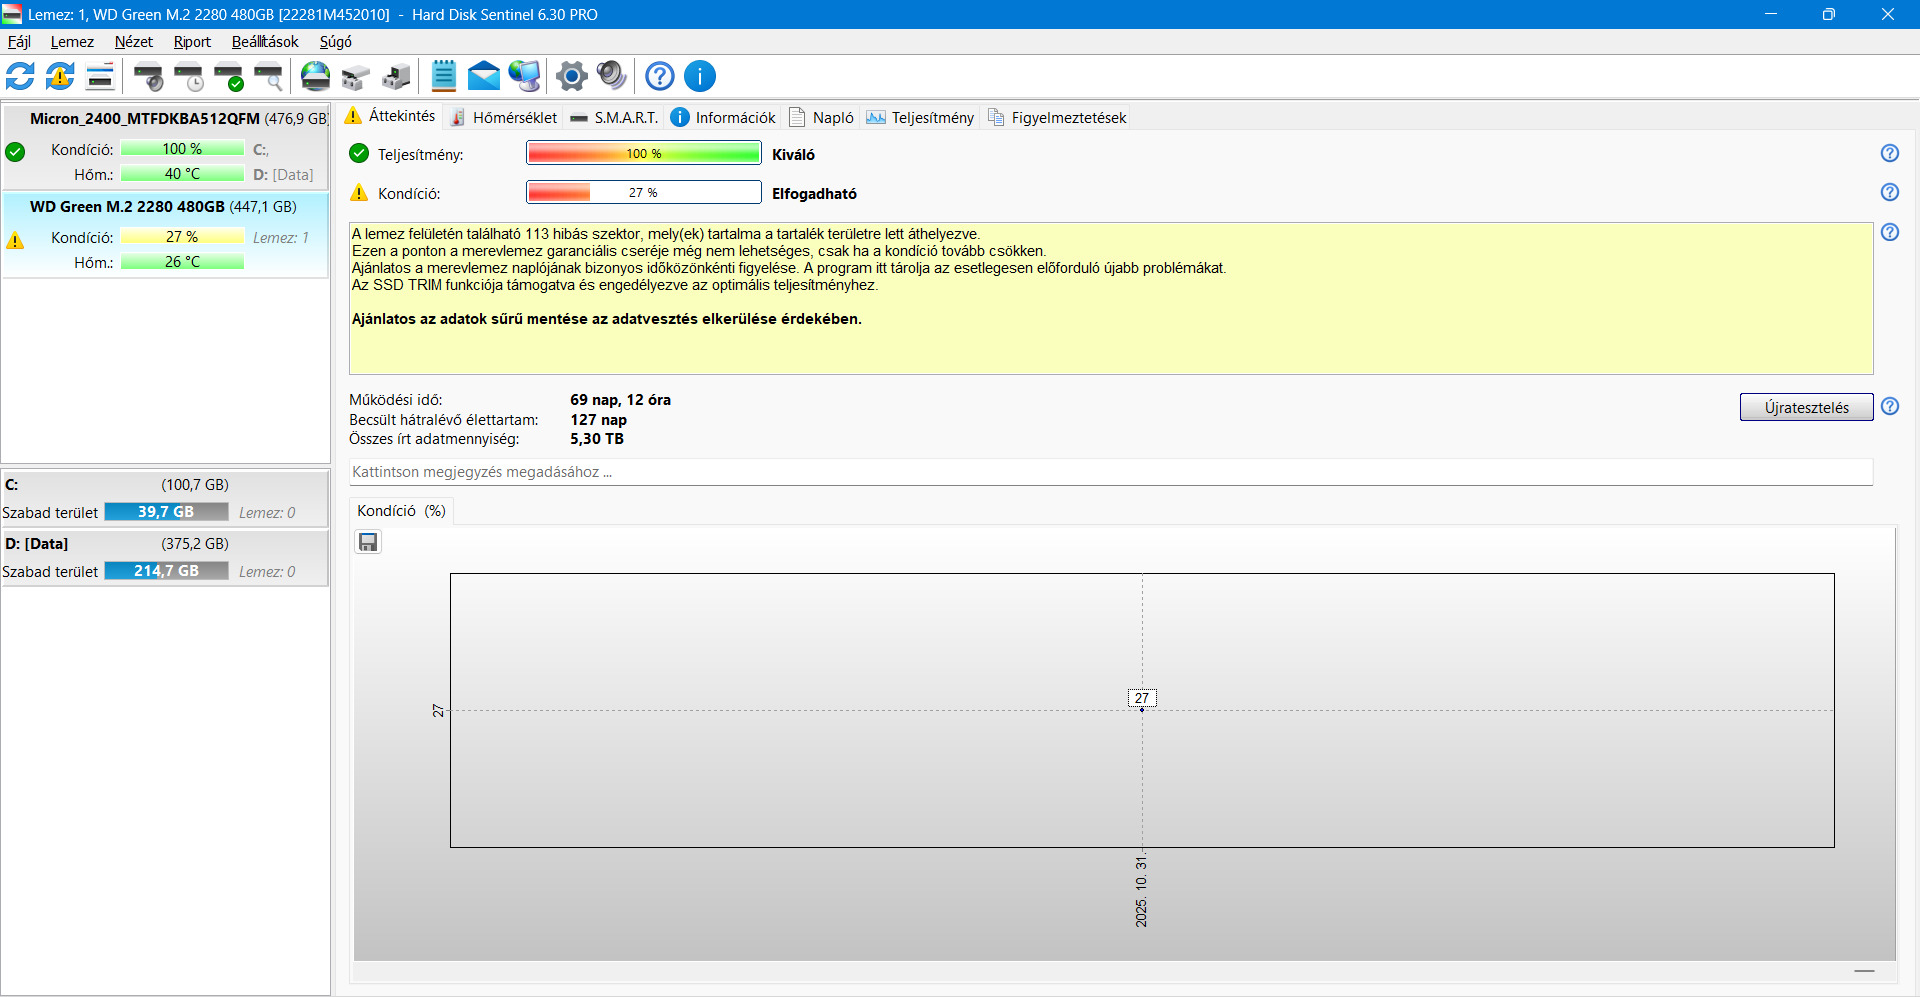Click the comment field 'Kattintson megjegyzés megadásához'

click(1111, 472)
